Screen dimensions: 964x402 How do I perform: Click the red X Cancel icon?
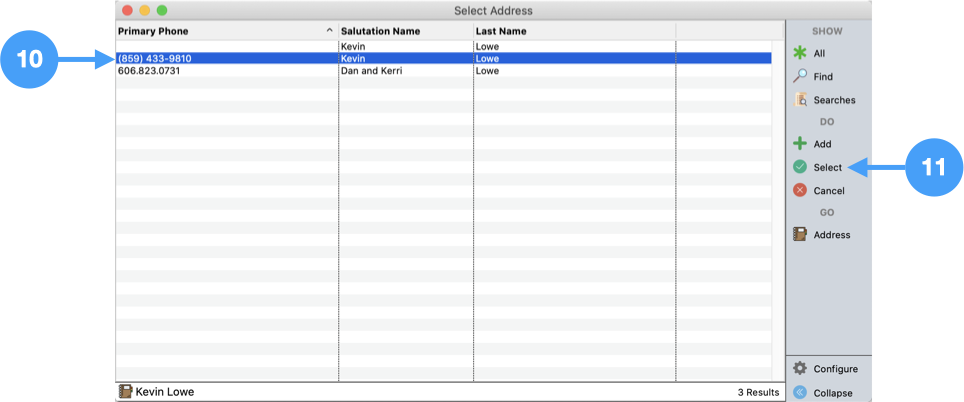tap(800, 190)
